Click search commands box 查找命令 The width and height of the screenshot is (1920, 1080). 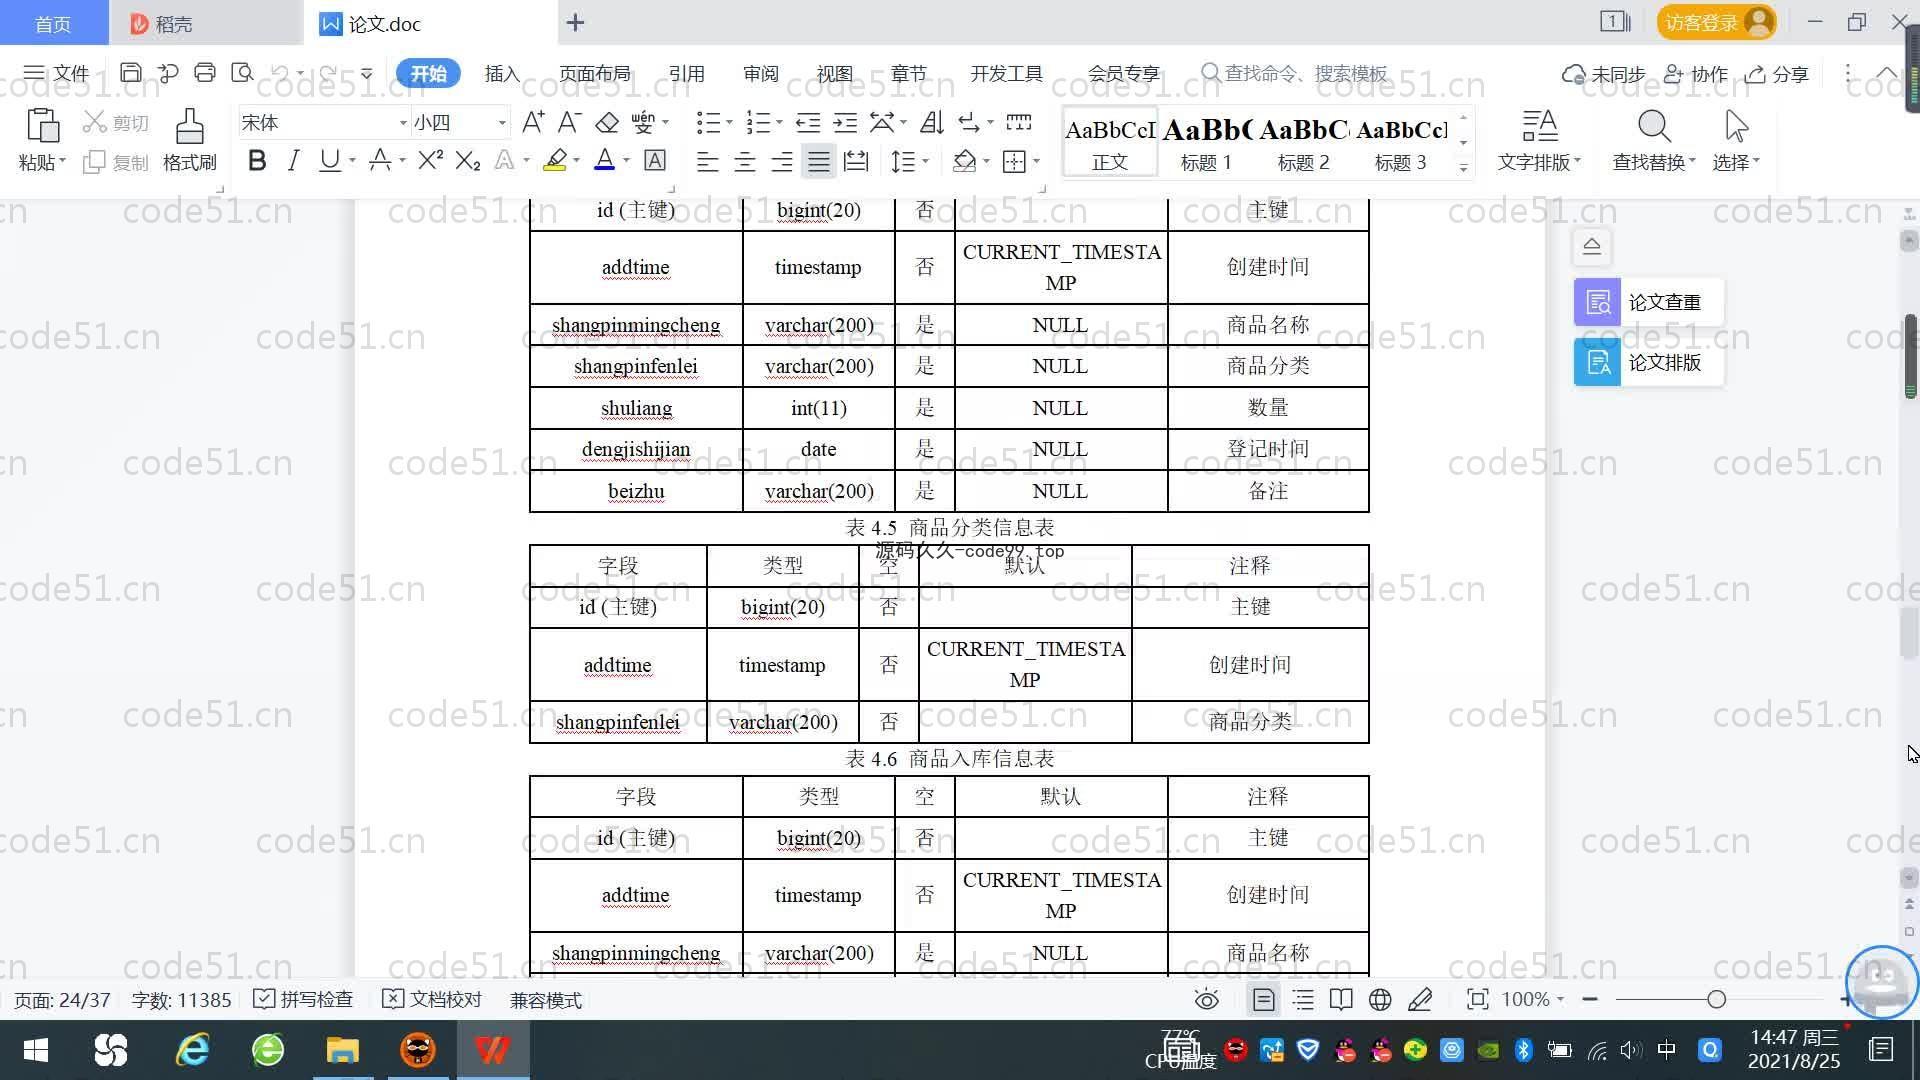click(x=1295, y=73)
